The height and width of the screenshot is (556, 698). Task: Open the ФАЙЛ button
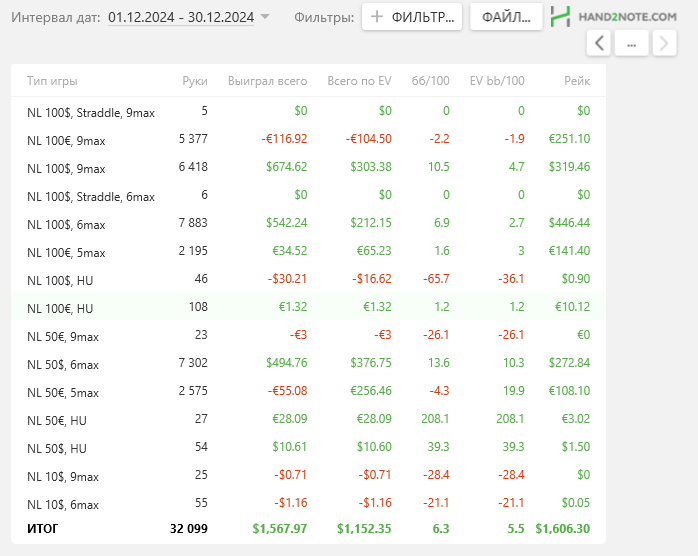[x=506, y=17]
